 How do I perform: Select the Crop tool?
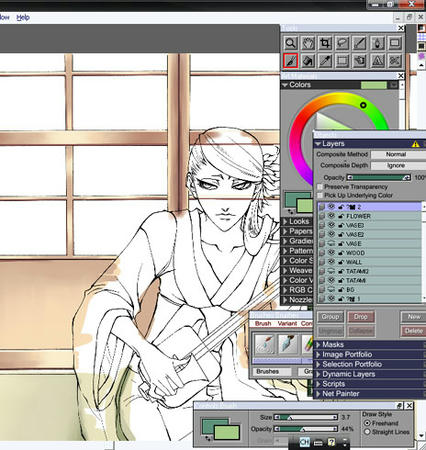[x=326, y=43]
